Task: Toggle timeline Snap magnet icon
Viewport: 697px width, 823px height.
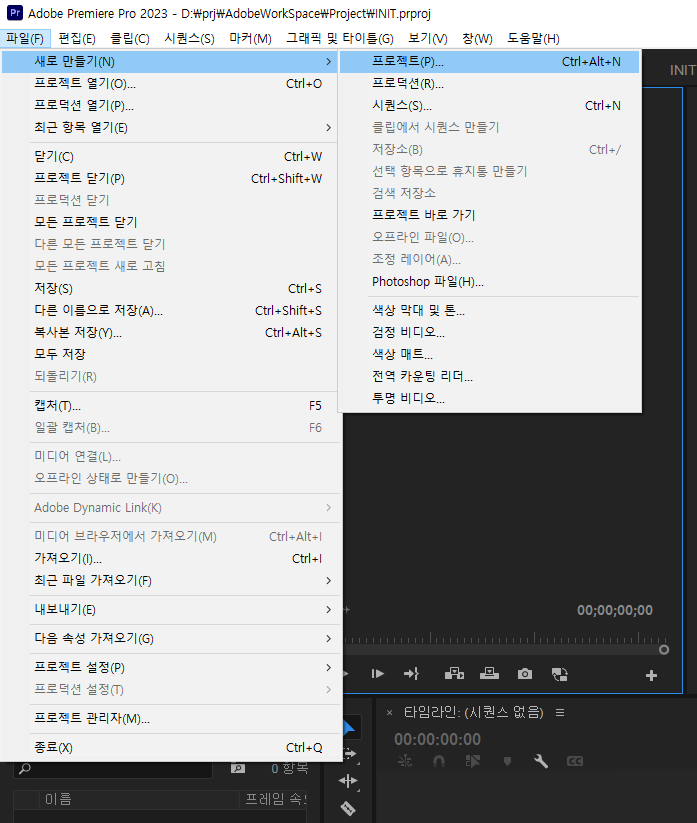Action: click(439, 761)
